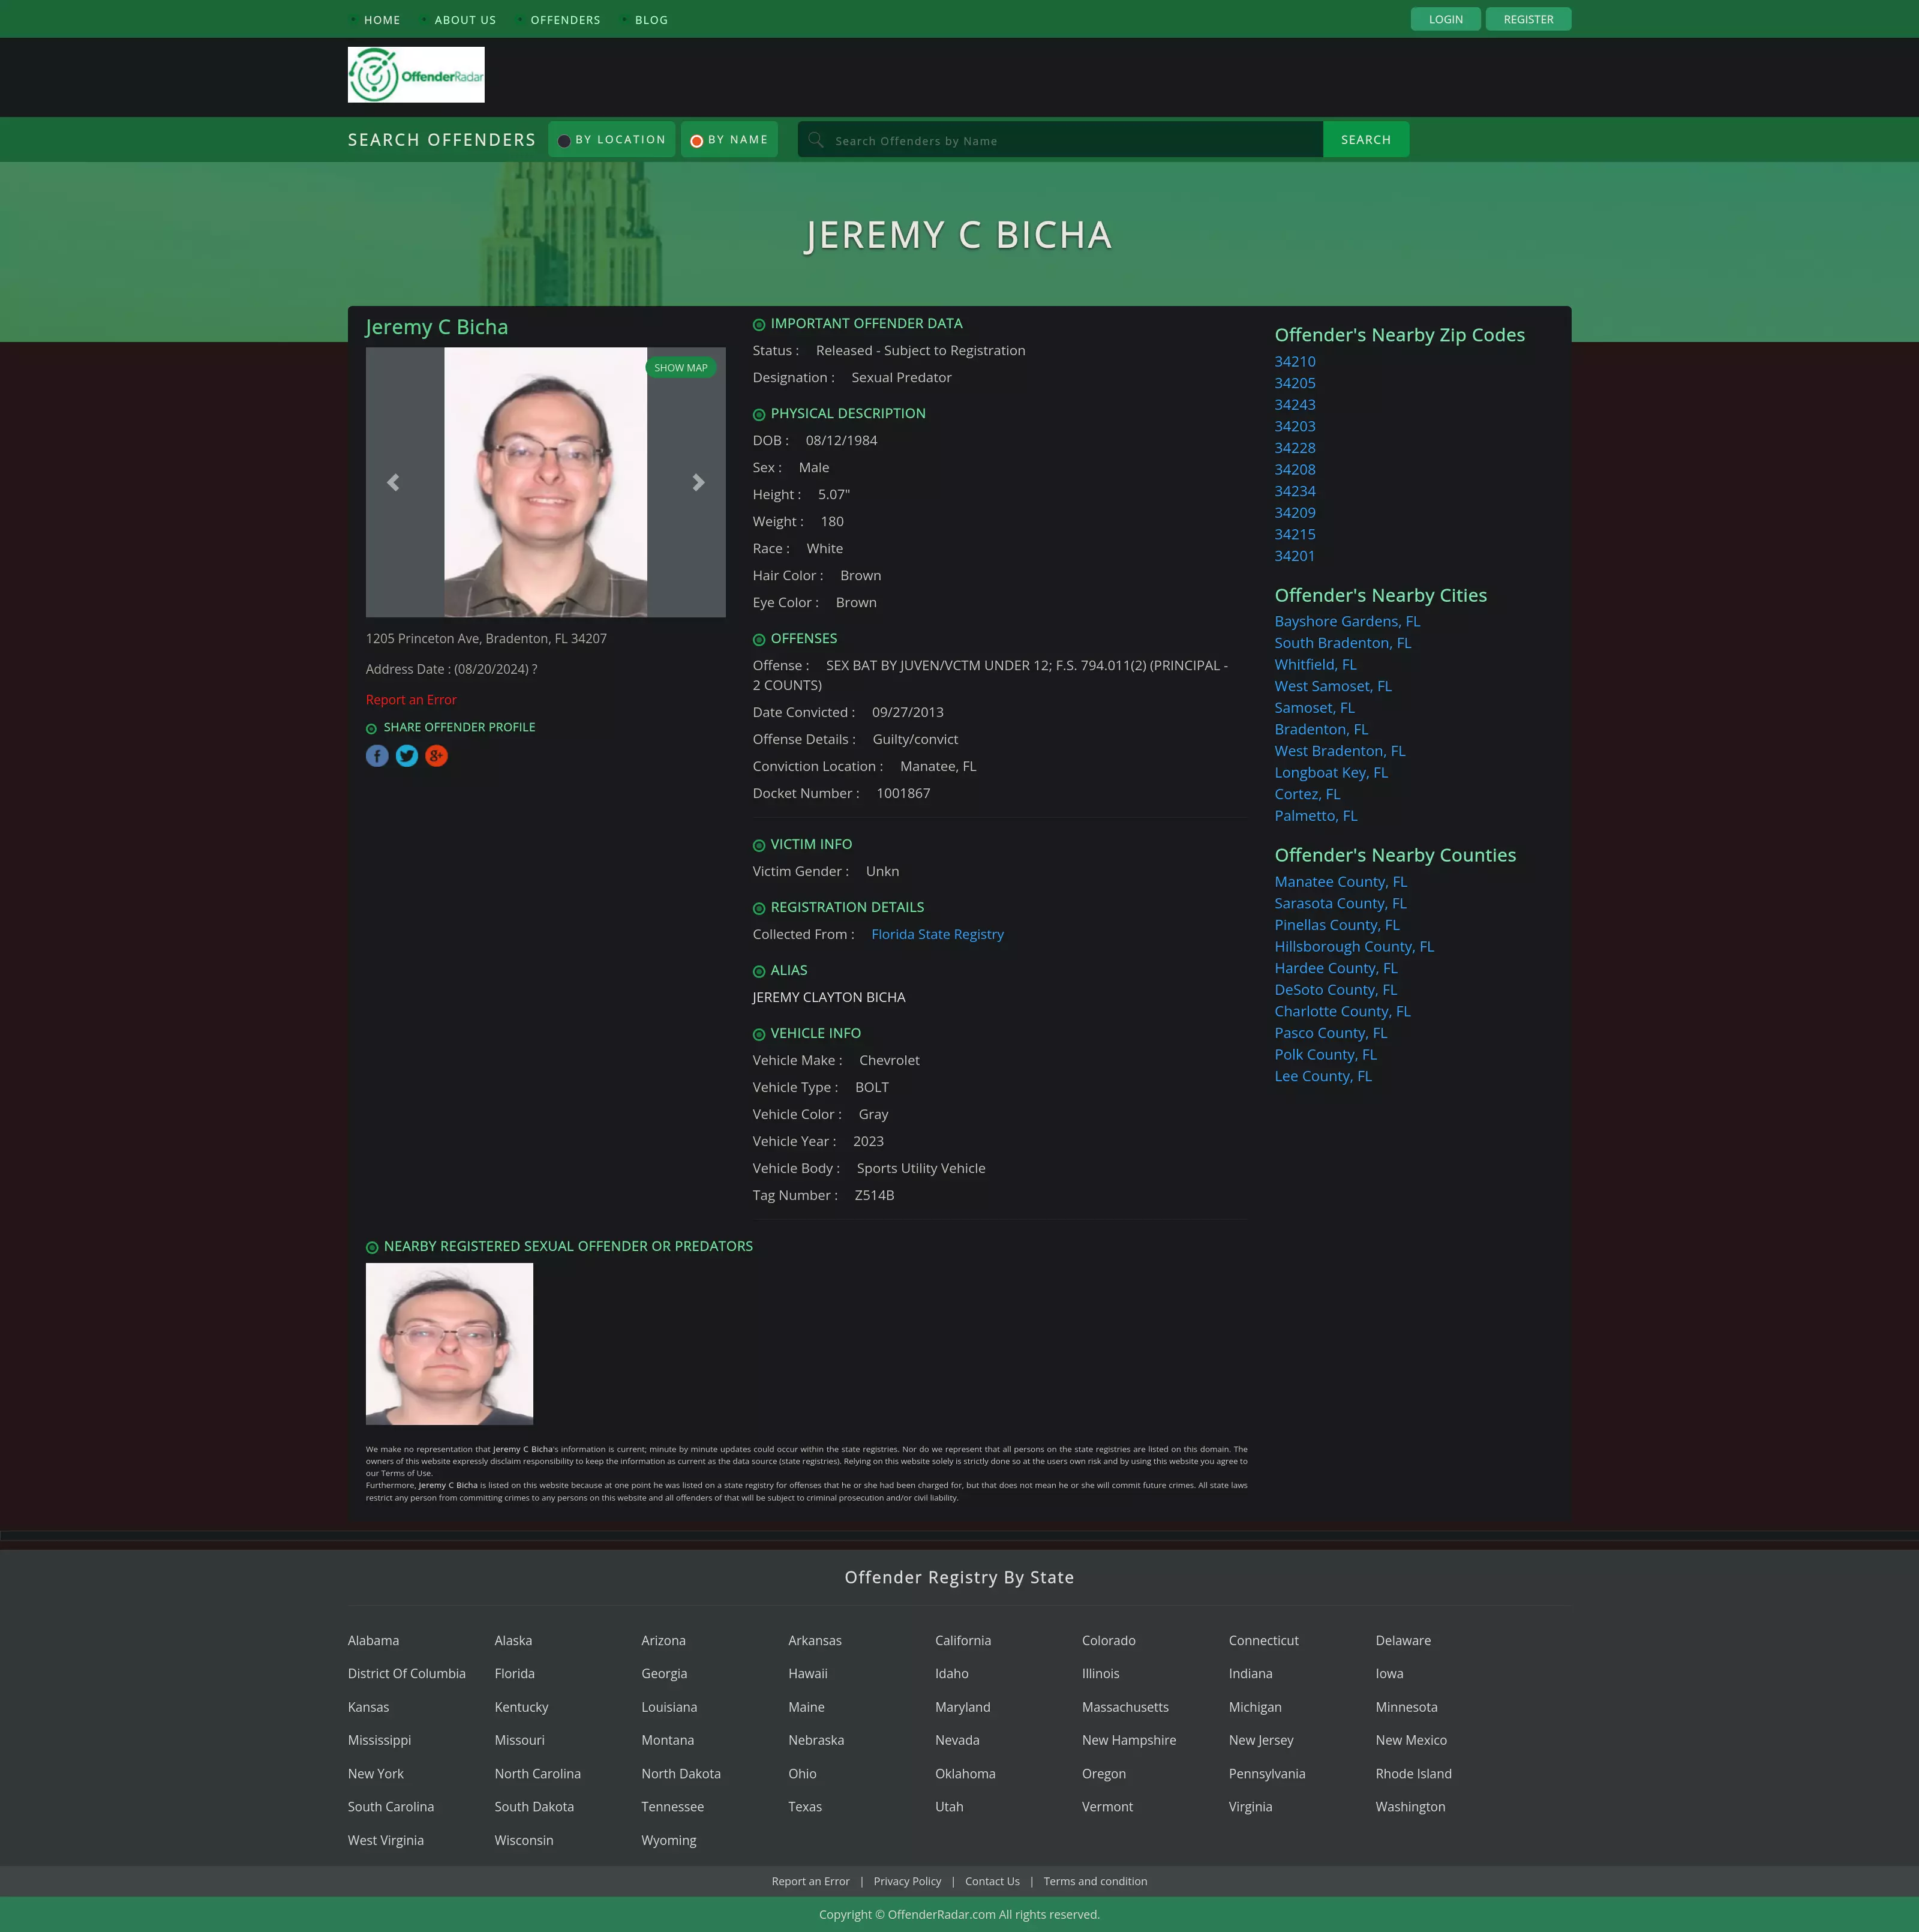
Task: Open the Offenders menu item
Action: [x=565, y=20]
